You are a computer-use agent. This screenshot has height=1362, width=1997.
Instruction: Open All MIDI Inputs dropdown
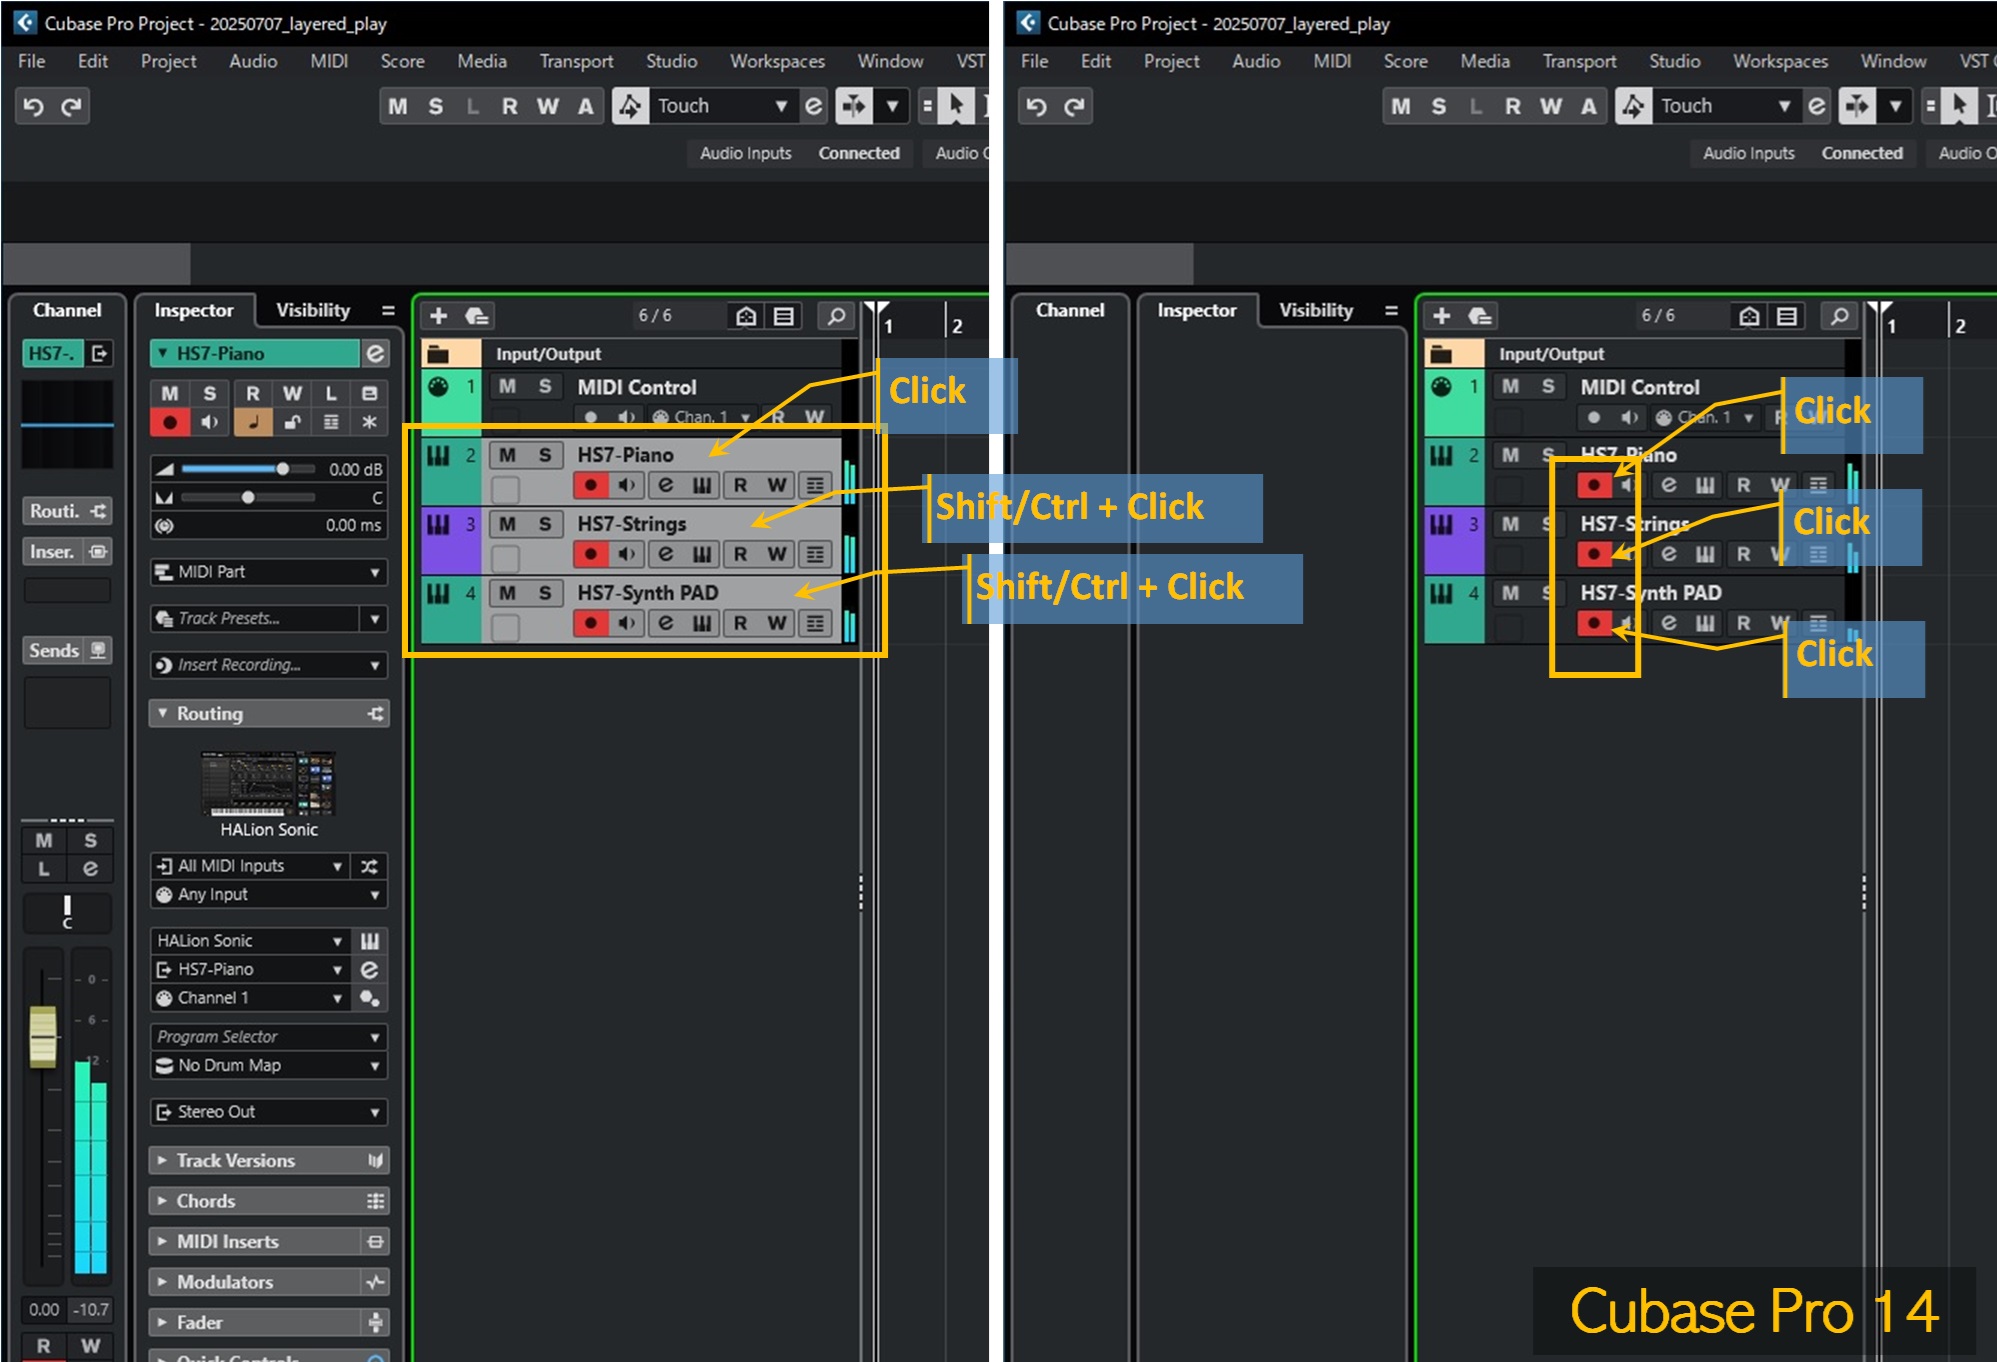pos(250,866)
